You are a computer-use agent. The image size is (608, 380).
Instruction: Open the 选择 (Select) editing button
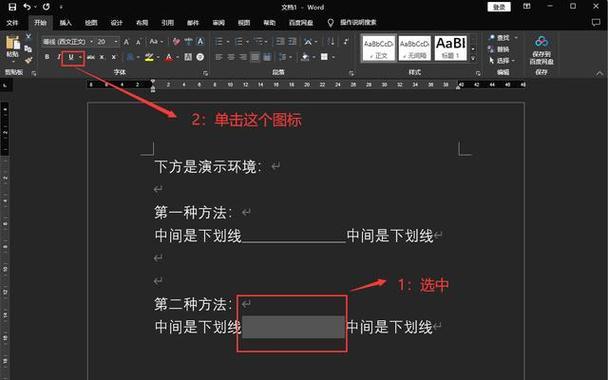click(x=502, y=60)
